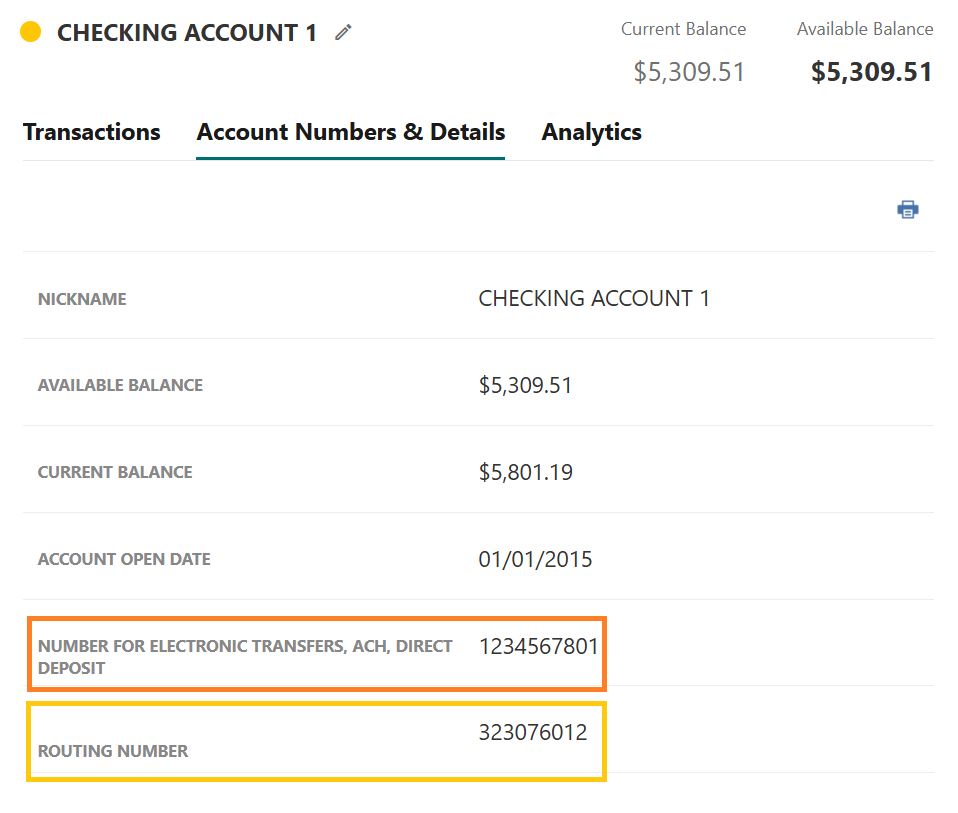The height and width of the screenshot is (813, 958).
Task: Click the yellow circle account indicator
Action: [x=31, y=32]
